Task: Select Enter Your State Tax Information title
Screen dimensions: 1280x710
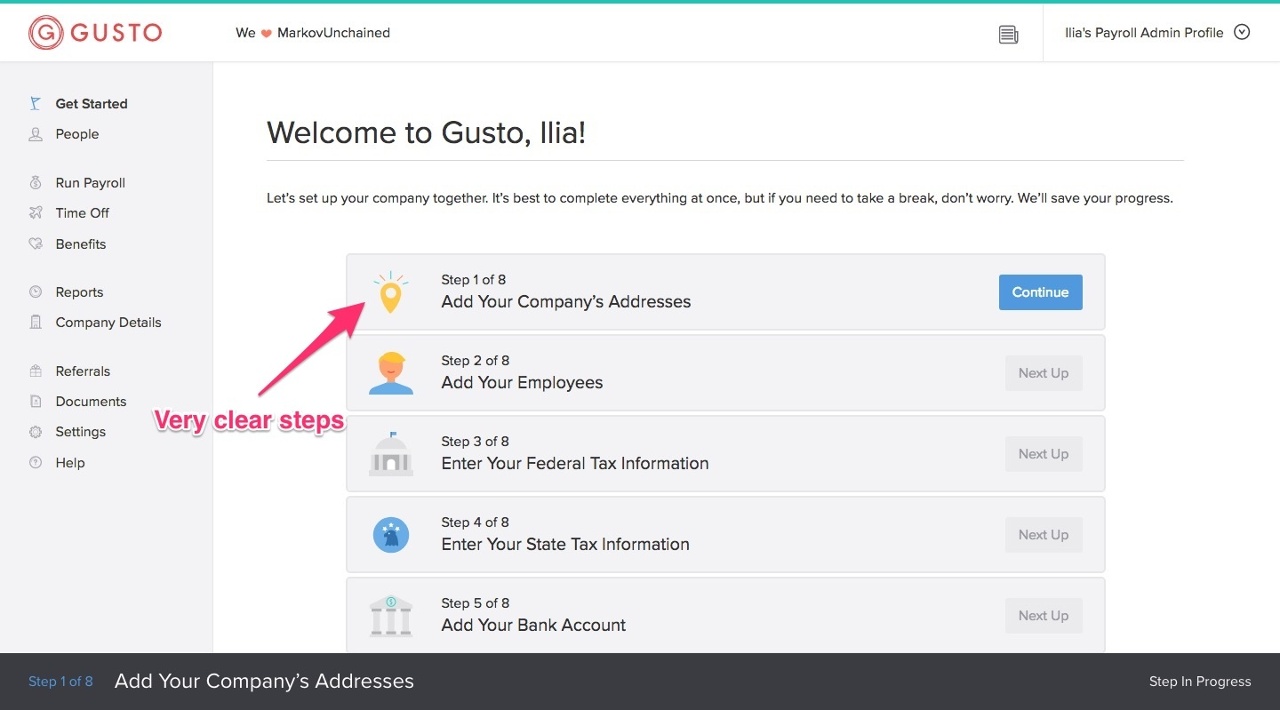Action: pyautogui.click(x=565, y=545)
